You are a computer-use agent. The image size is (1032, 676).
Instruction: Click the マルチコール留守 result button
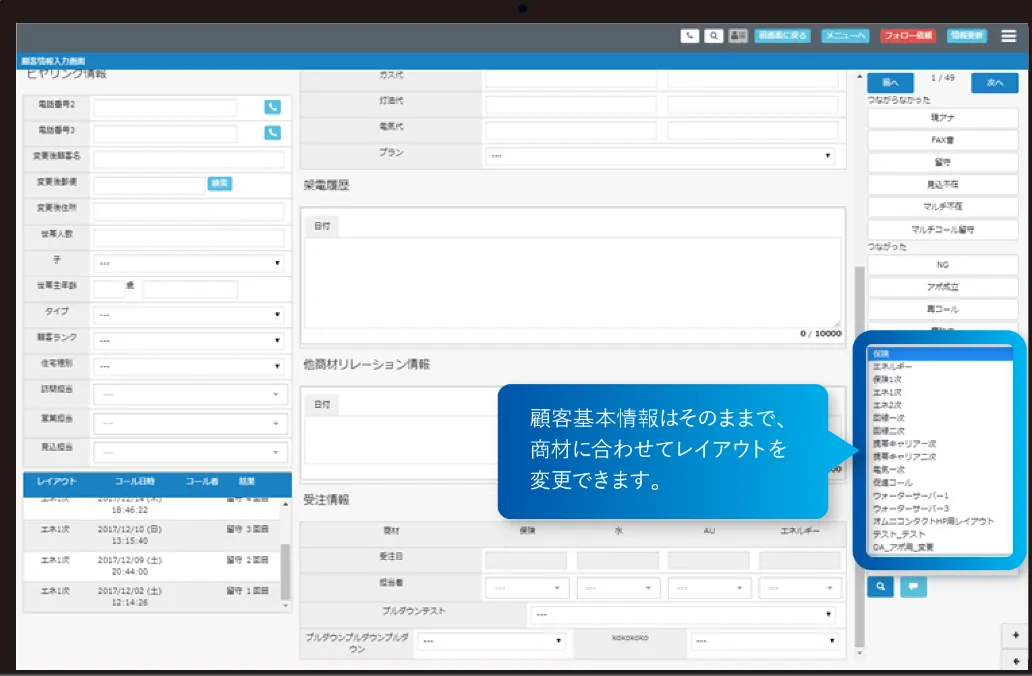(942, 229)
